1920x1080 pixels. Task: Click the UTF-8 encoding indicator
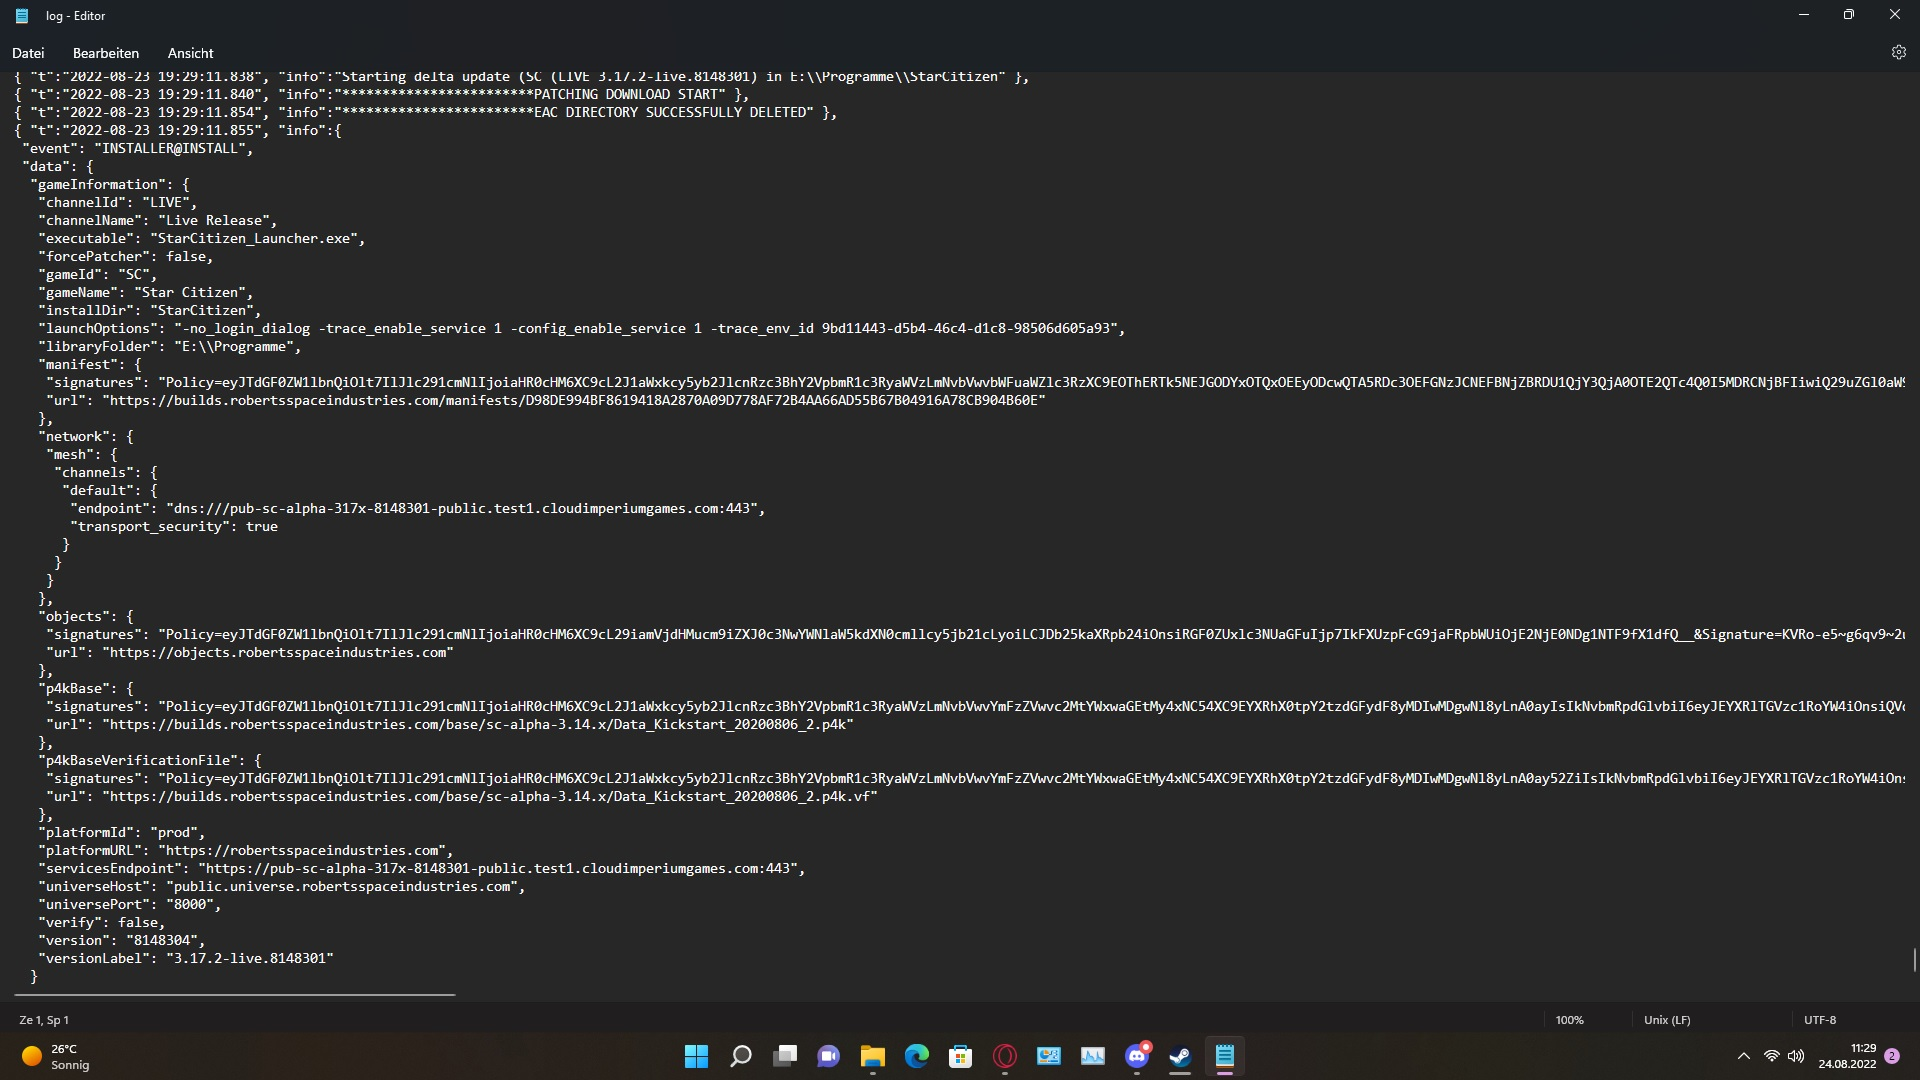(x=1819, y=1020)
